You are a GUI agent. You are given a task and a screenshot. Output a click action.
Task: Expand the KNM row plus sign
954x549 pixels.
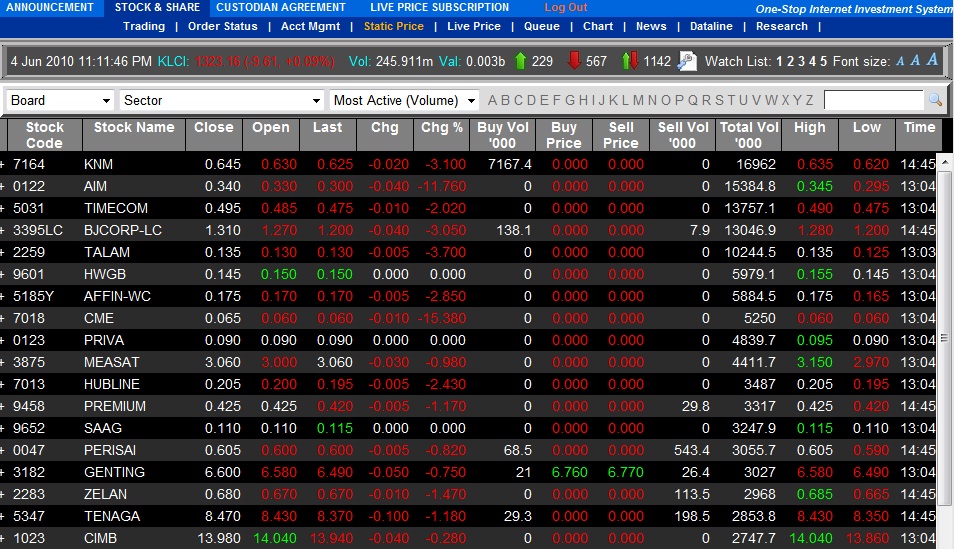2,164
